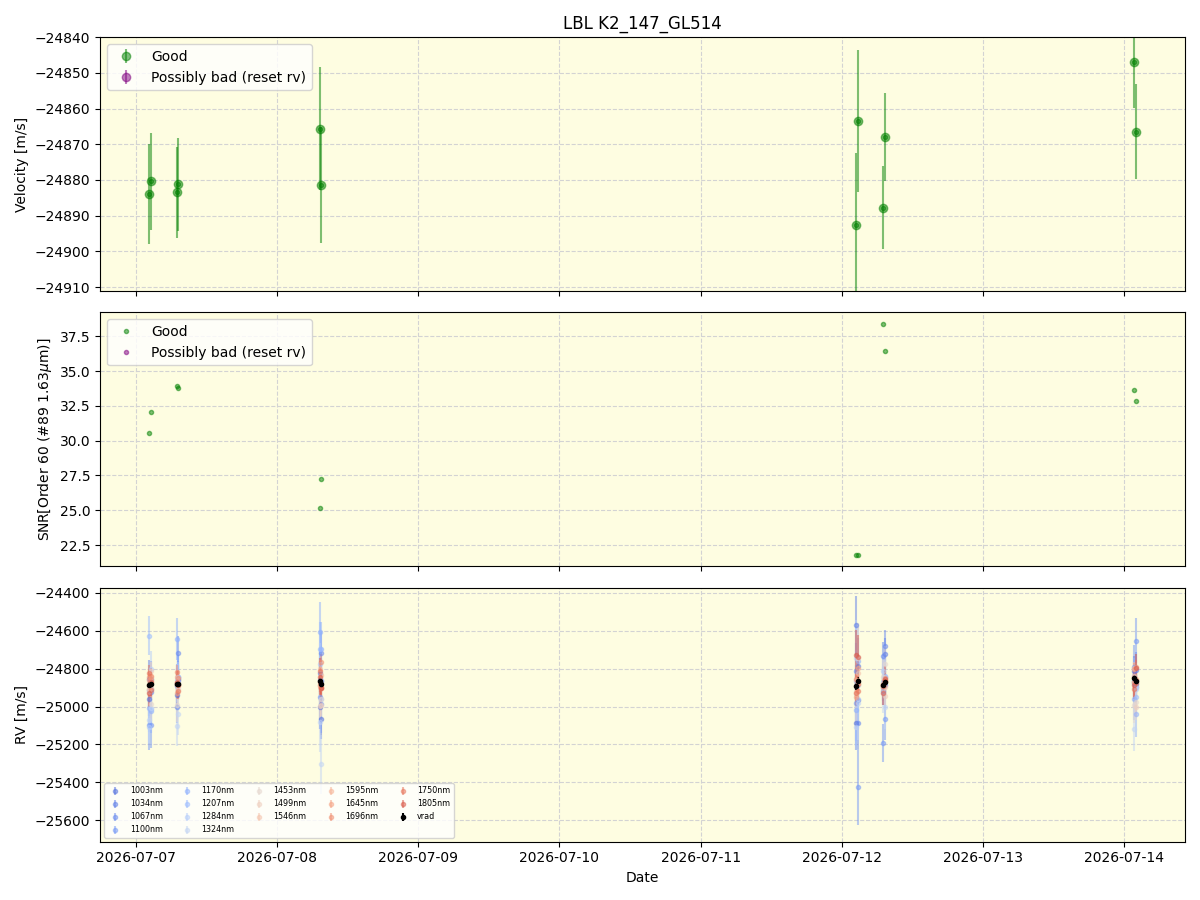The width and height of the screenshot is (1200, 900).
Task: Click the purple Possibly bad marker in SNR legend
Action: 126,352
